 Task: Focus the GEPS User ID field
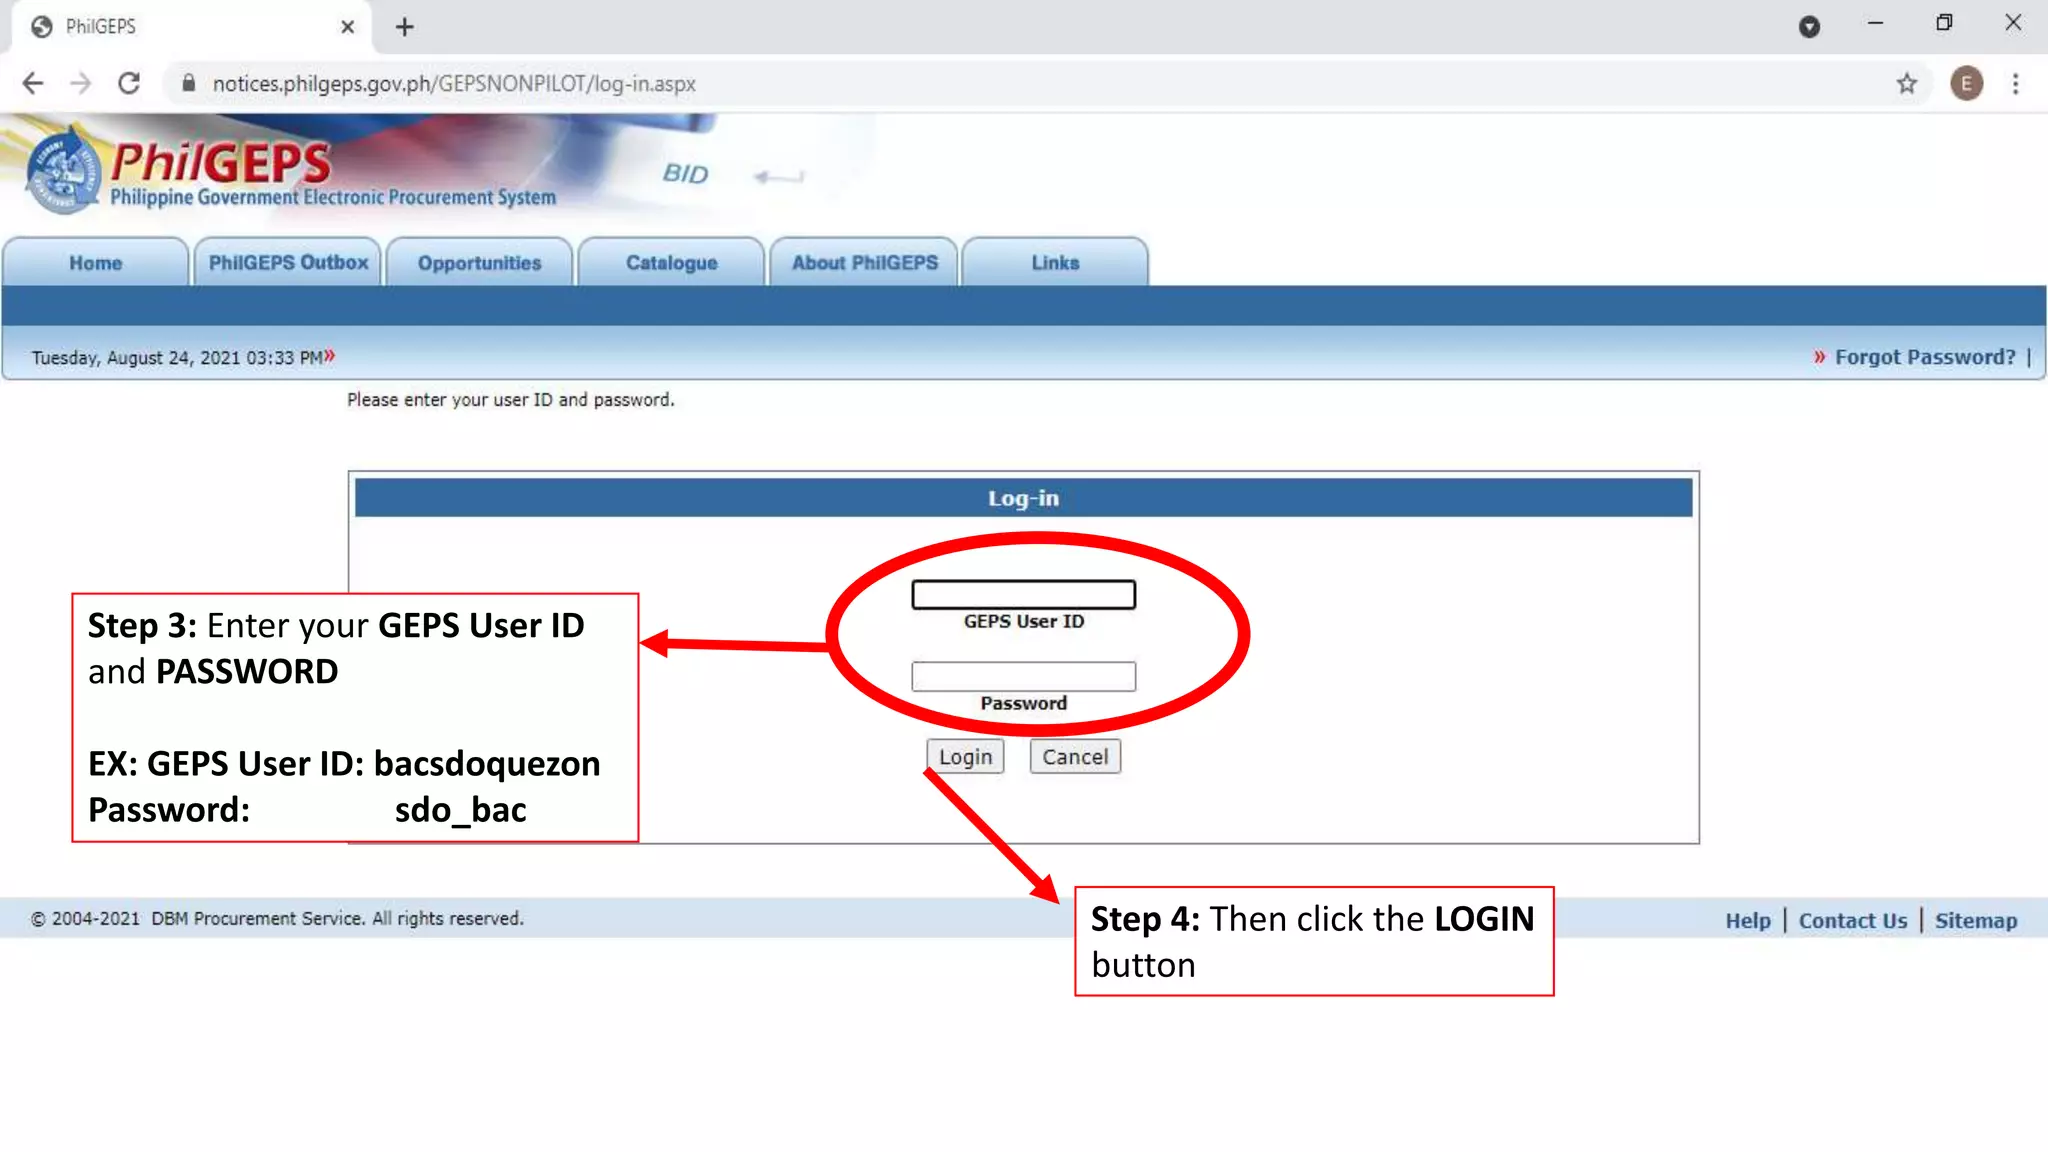pos(1023,595)
